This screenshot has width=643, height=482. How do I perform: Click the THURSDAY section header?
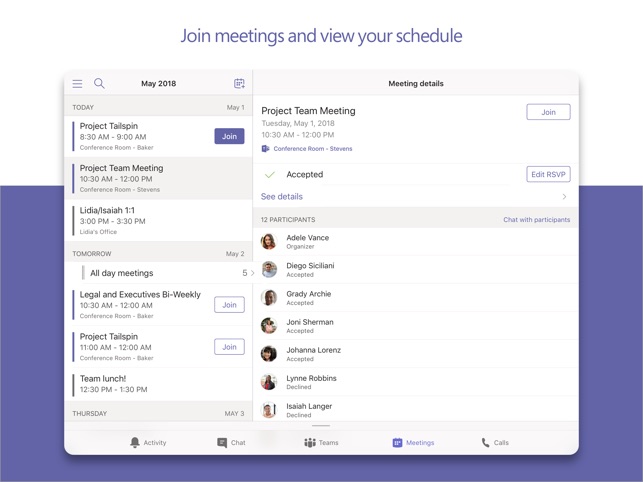click(158, 413)
